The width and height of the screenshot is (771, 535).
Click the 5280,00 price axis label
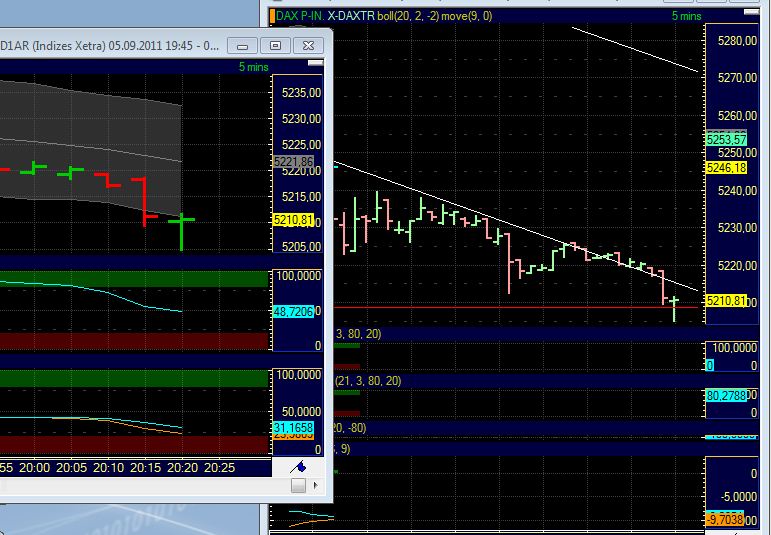pos(737,41)
